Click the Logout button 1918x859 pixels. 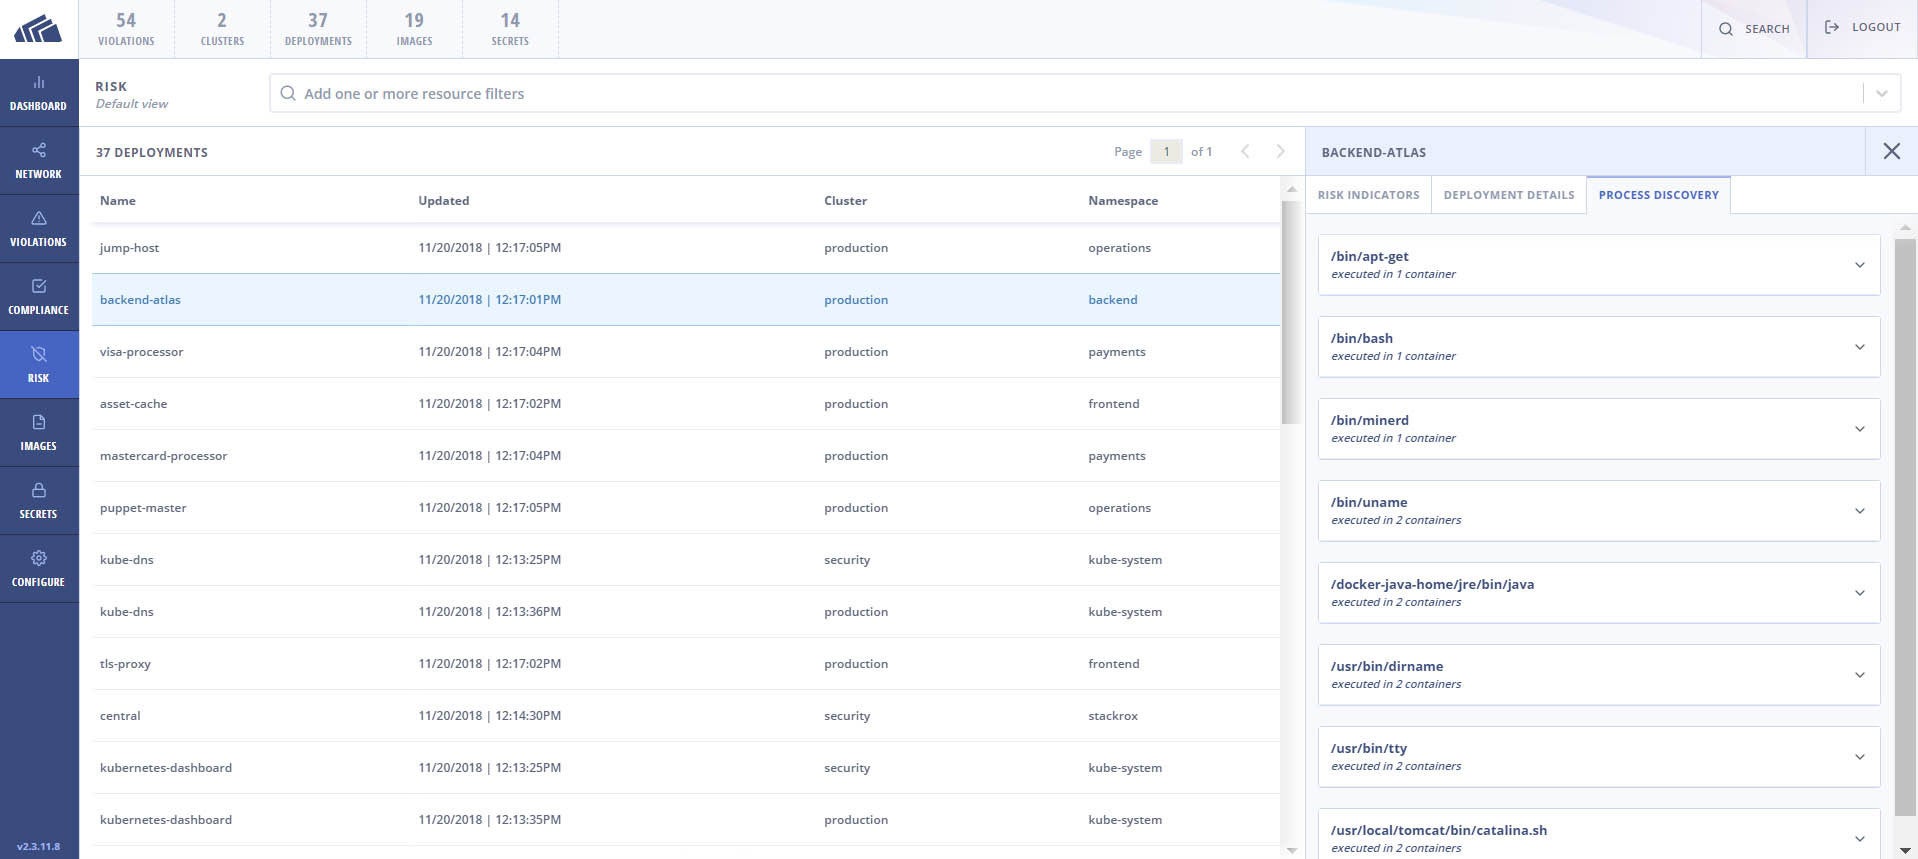(x=1862, y=28)
